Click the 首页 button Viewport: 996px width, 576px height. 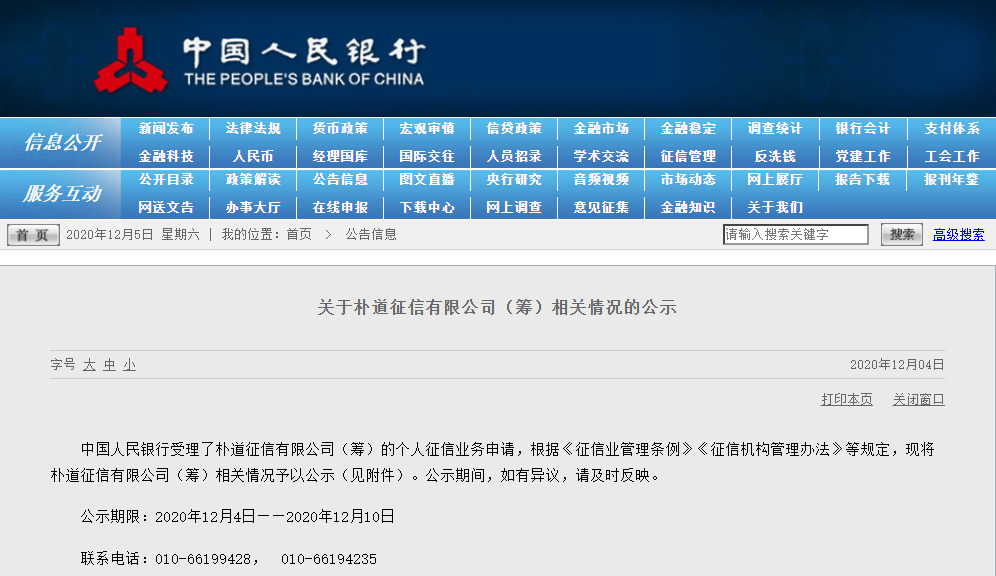pos(33,235)
